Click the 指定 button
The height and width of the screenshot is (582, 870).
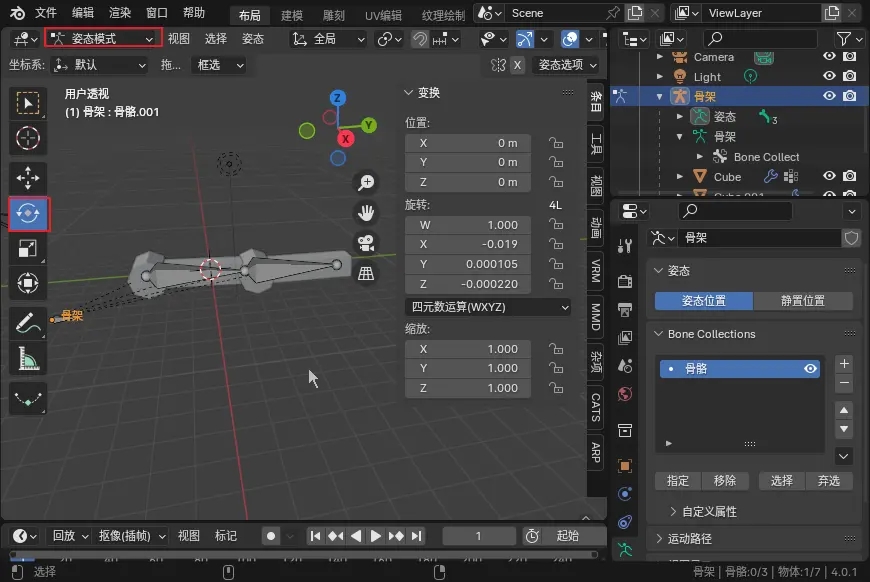click(x=678, y=481)
